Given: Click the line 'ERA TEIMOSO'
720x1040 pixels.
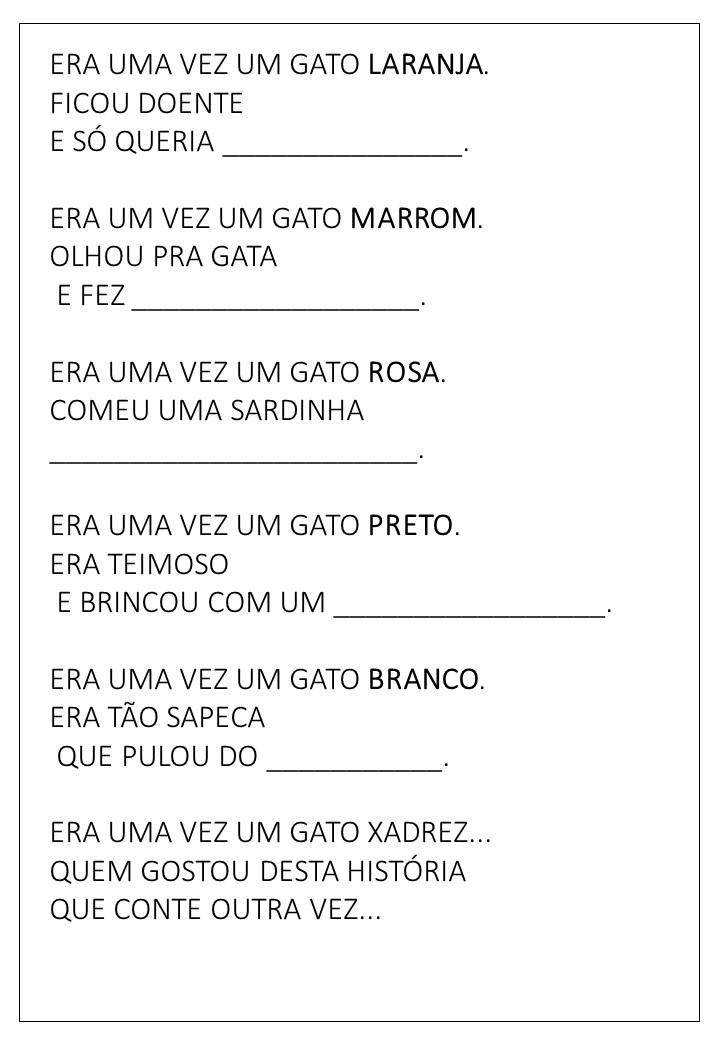Looking at the screenshot, I should point(139,565).
